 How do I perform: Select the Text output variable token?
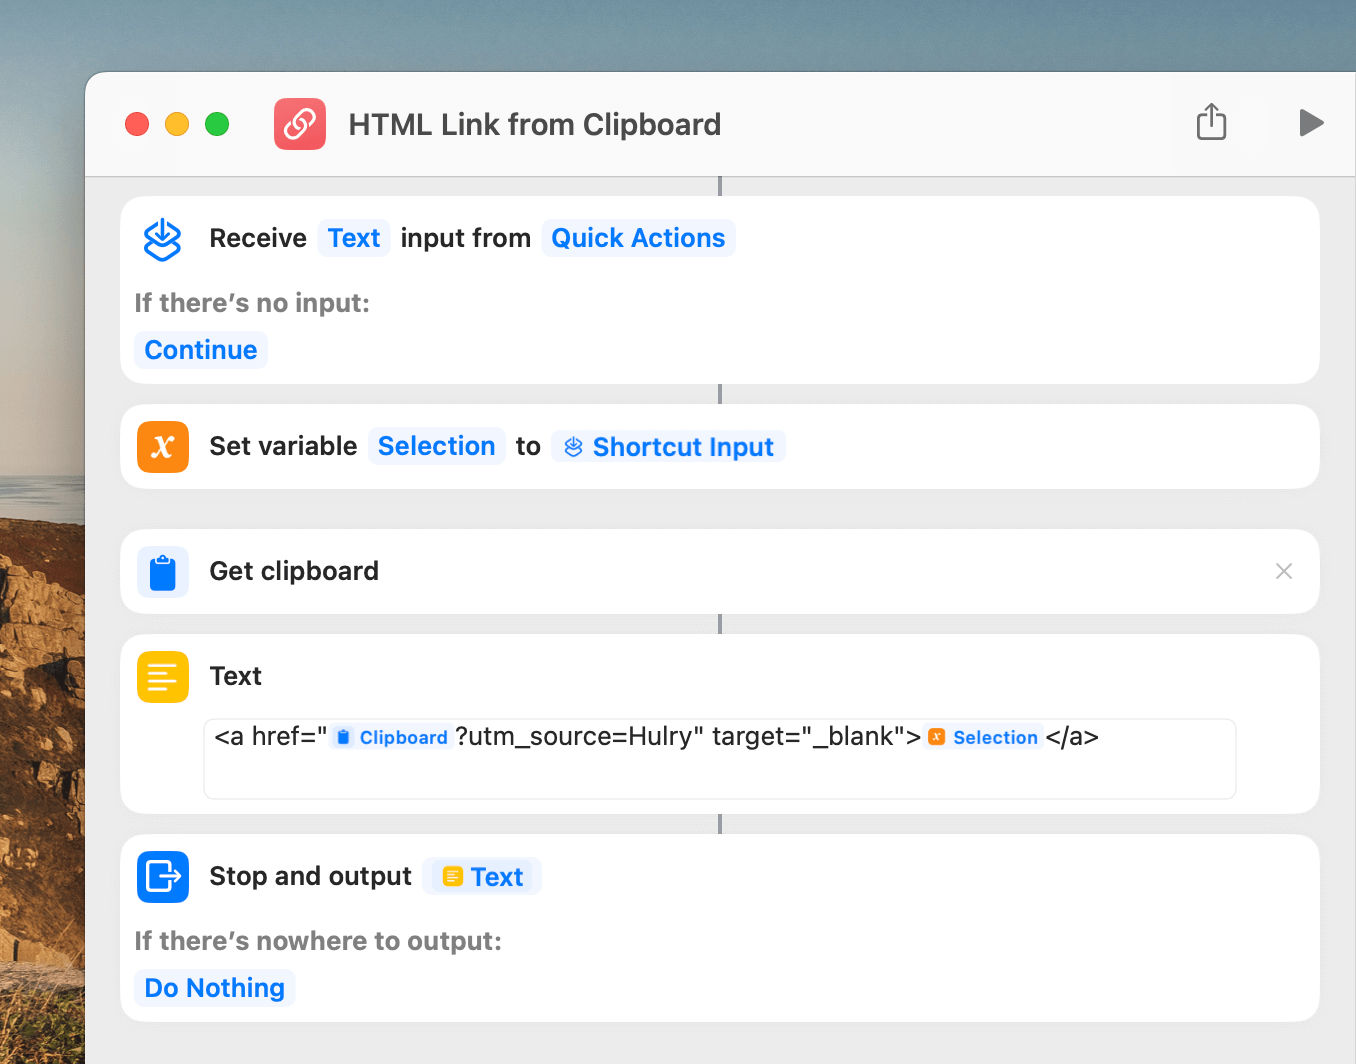tap(483, 877)
